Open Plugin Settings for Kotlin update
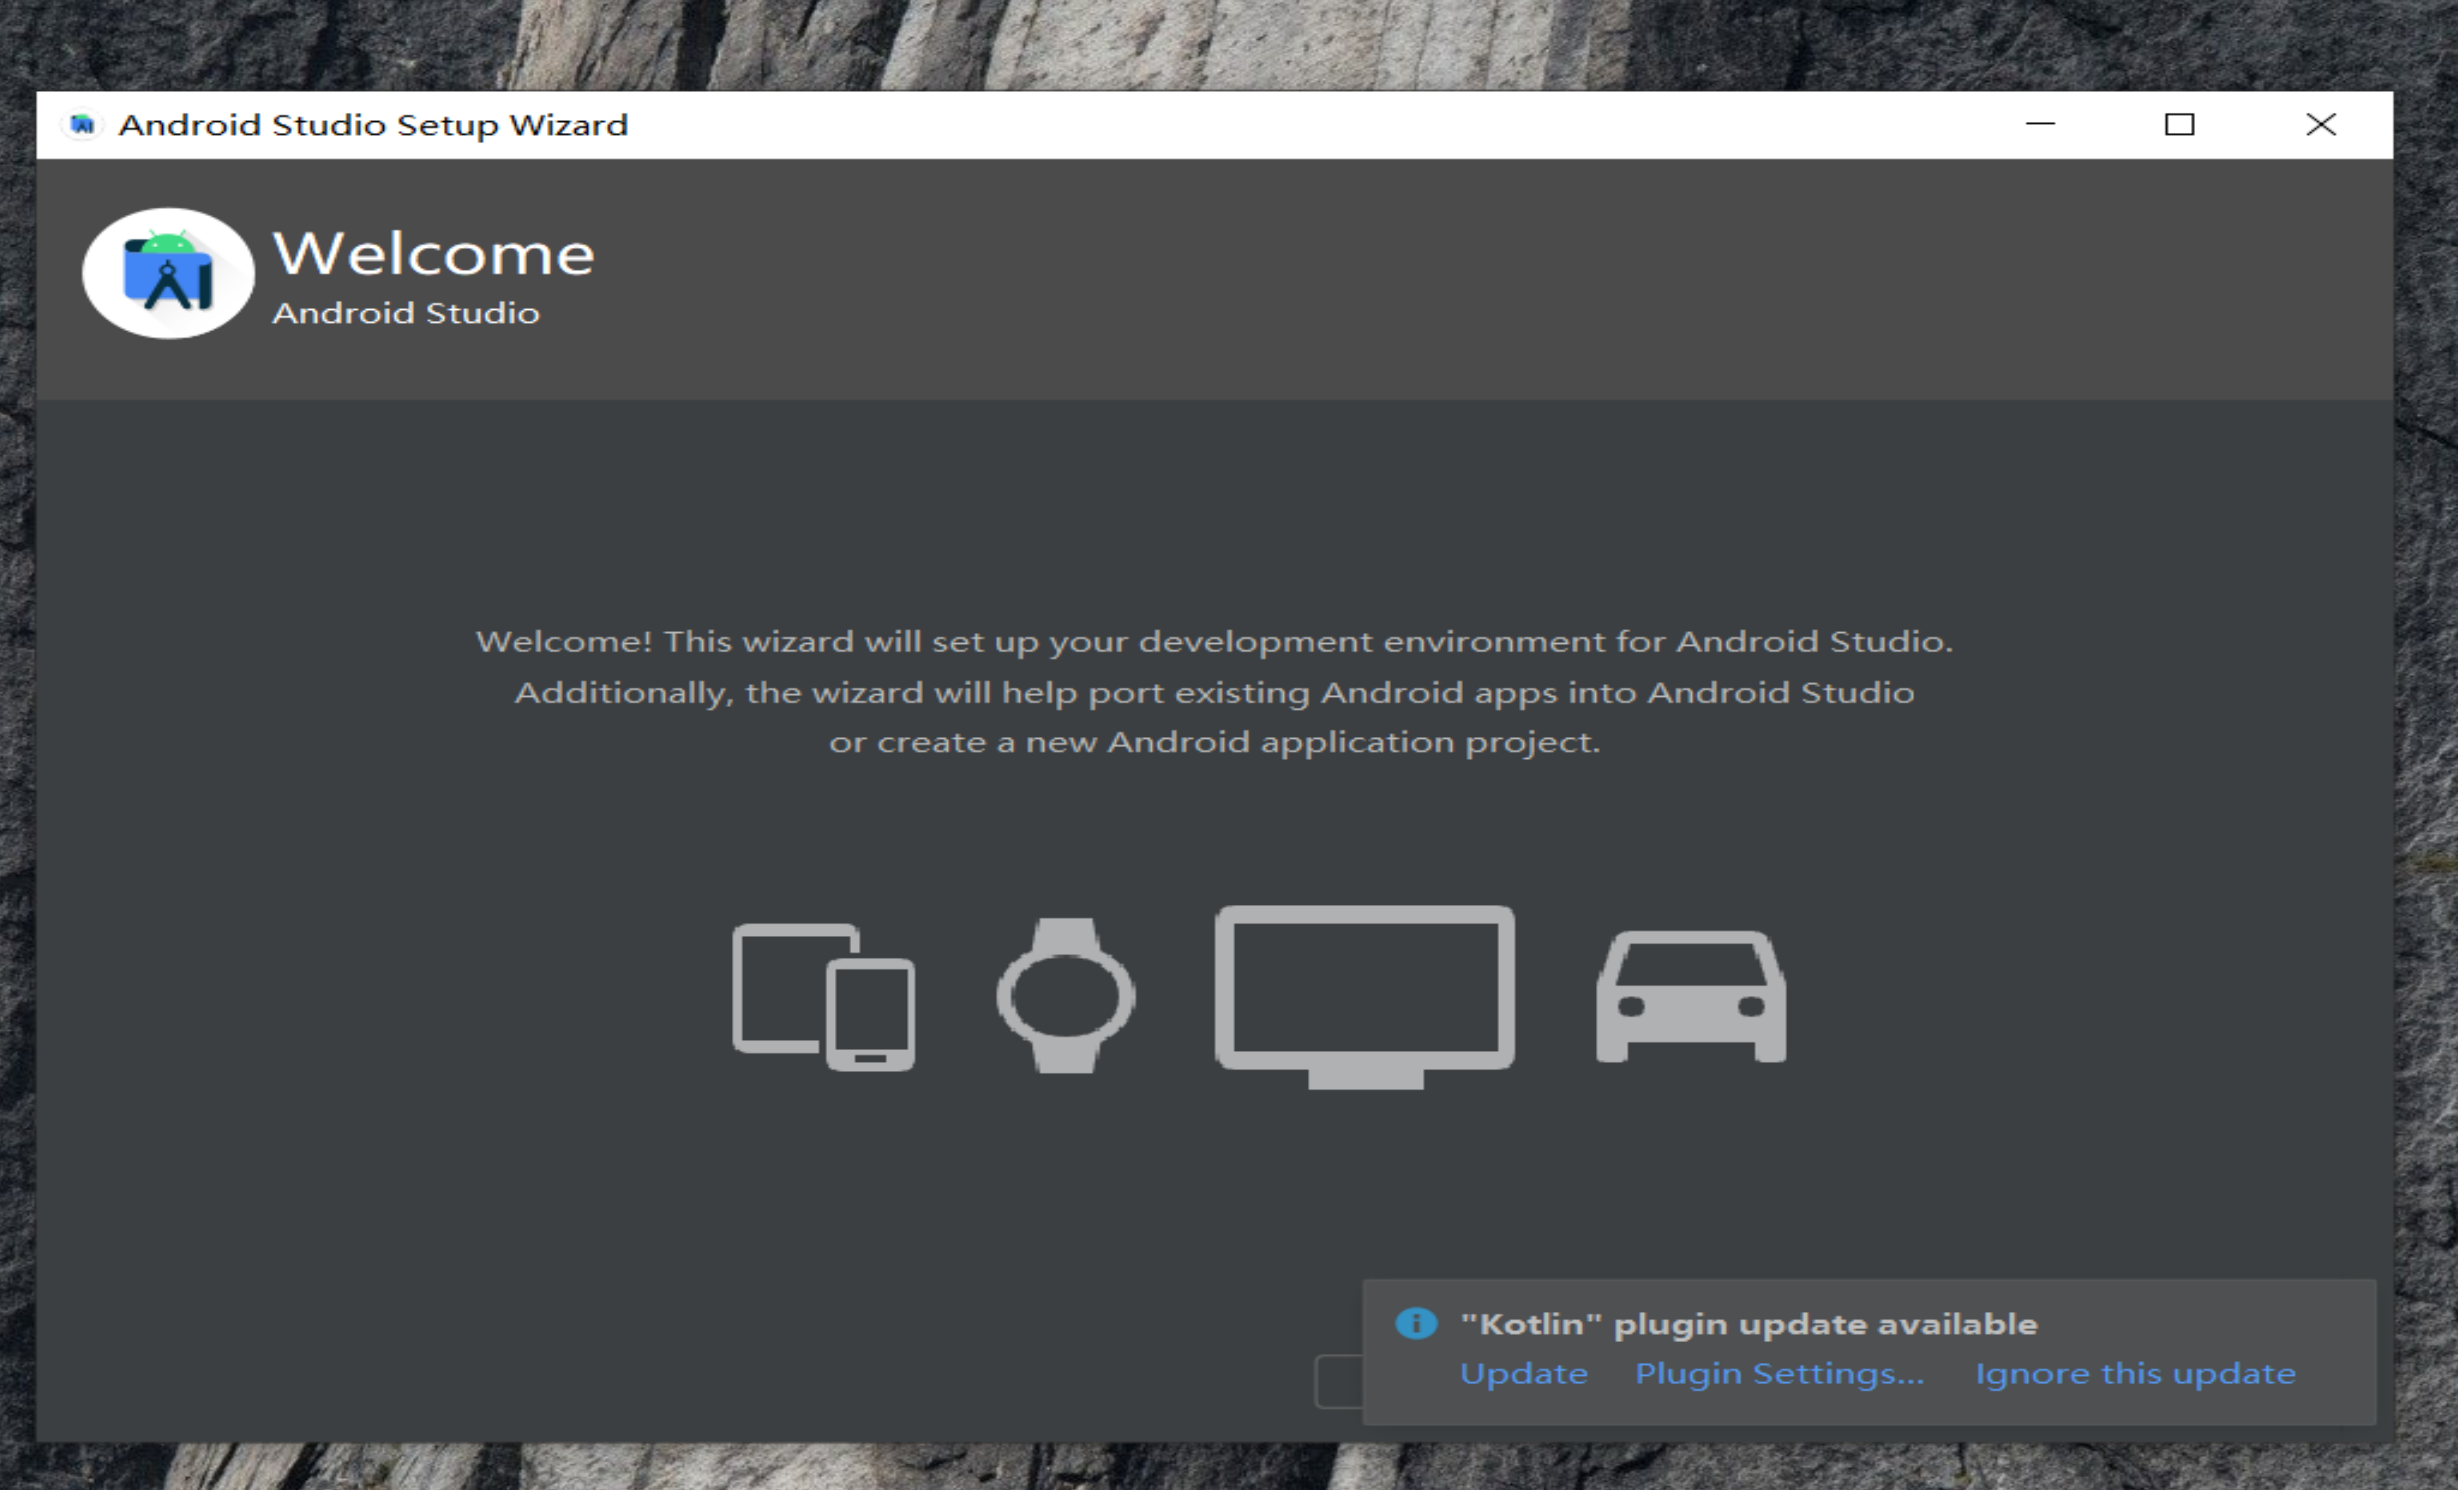 1772,1372
